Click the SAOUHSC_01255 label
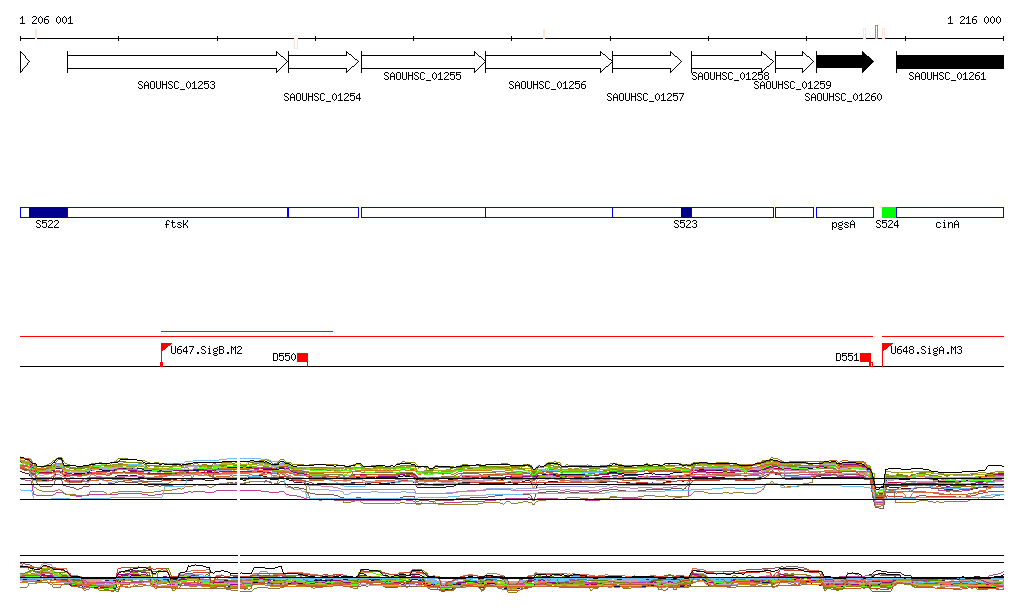Image resolution: width=1024 pixels, height=611 pixels. point(423,76)
